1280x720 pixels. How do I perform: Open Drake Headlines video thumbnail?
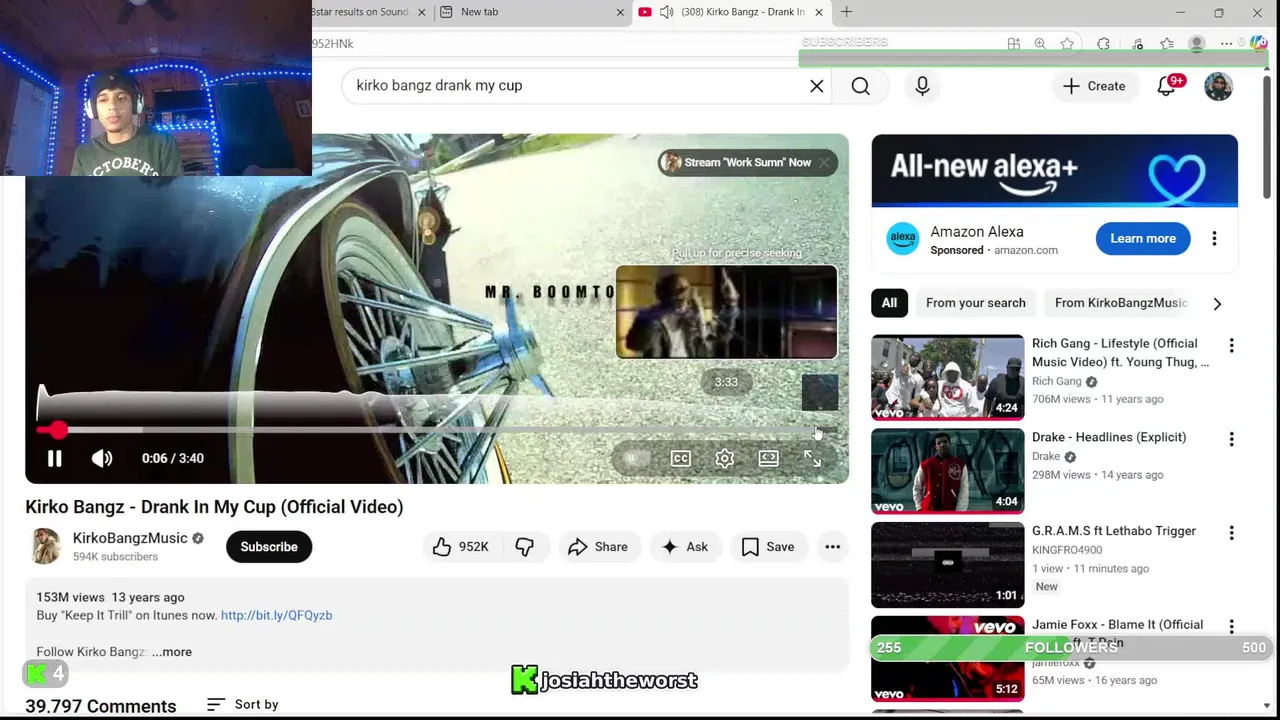[947, 471]
